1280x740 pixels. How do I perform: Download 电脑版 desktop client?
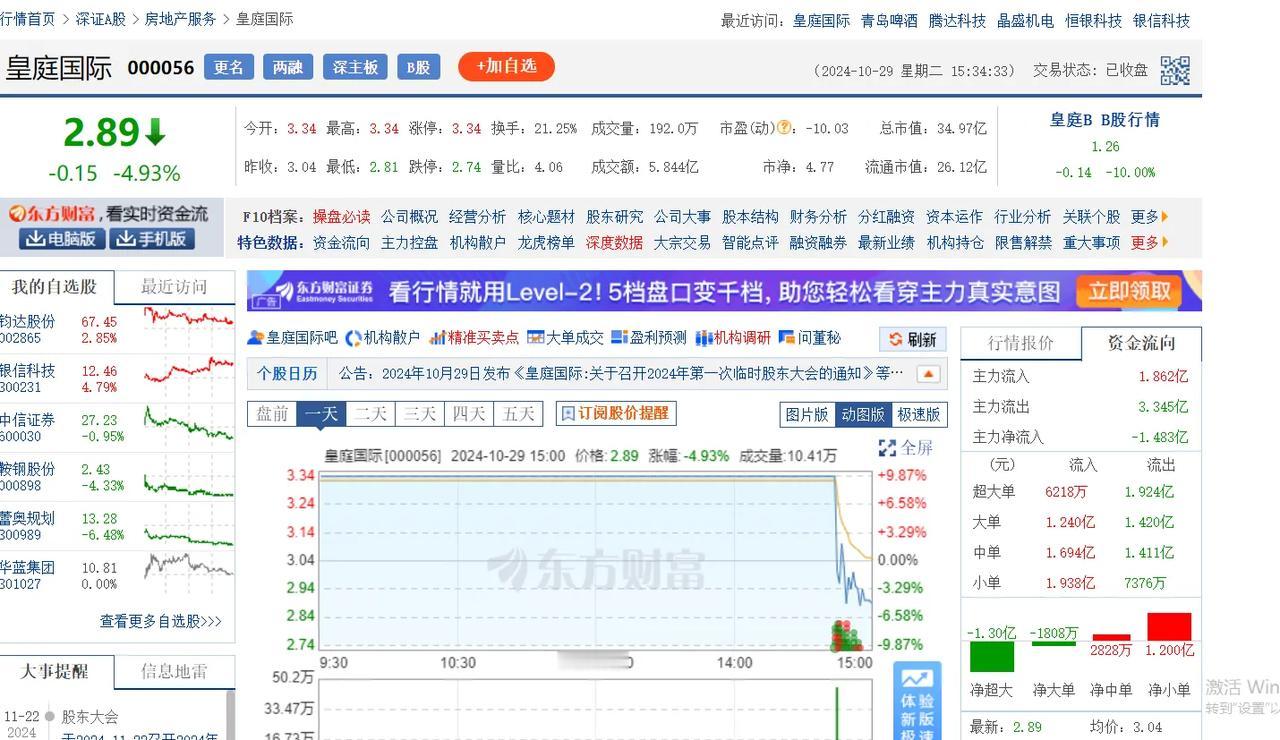point(62,239)
